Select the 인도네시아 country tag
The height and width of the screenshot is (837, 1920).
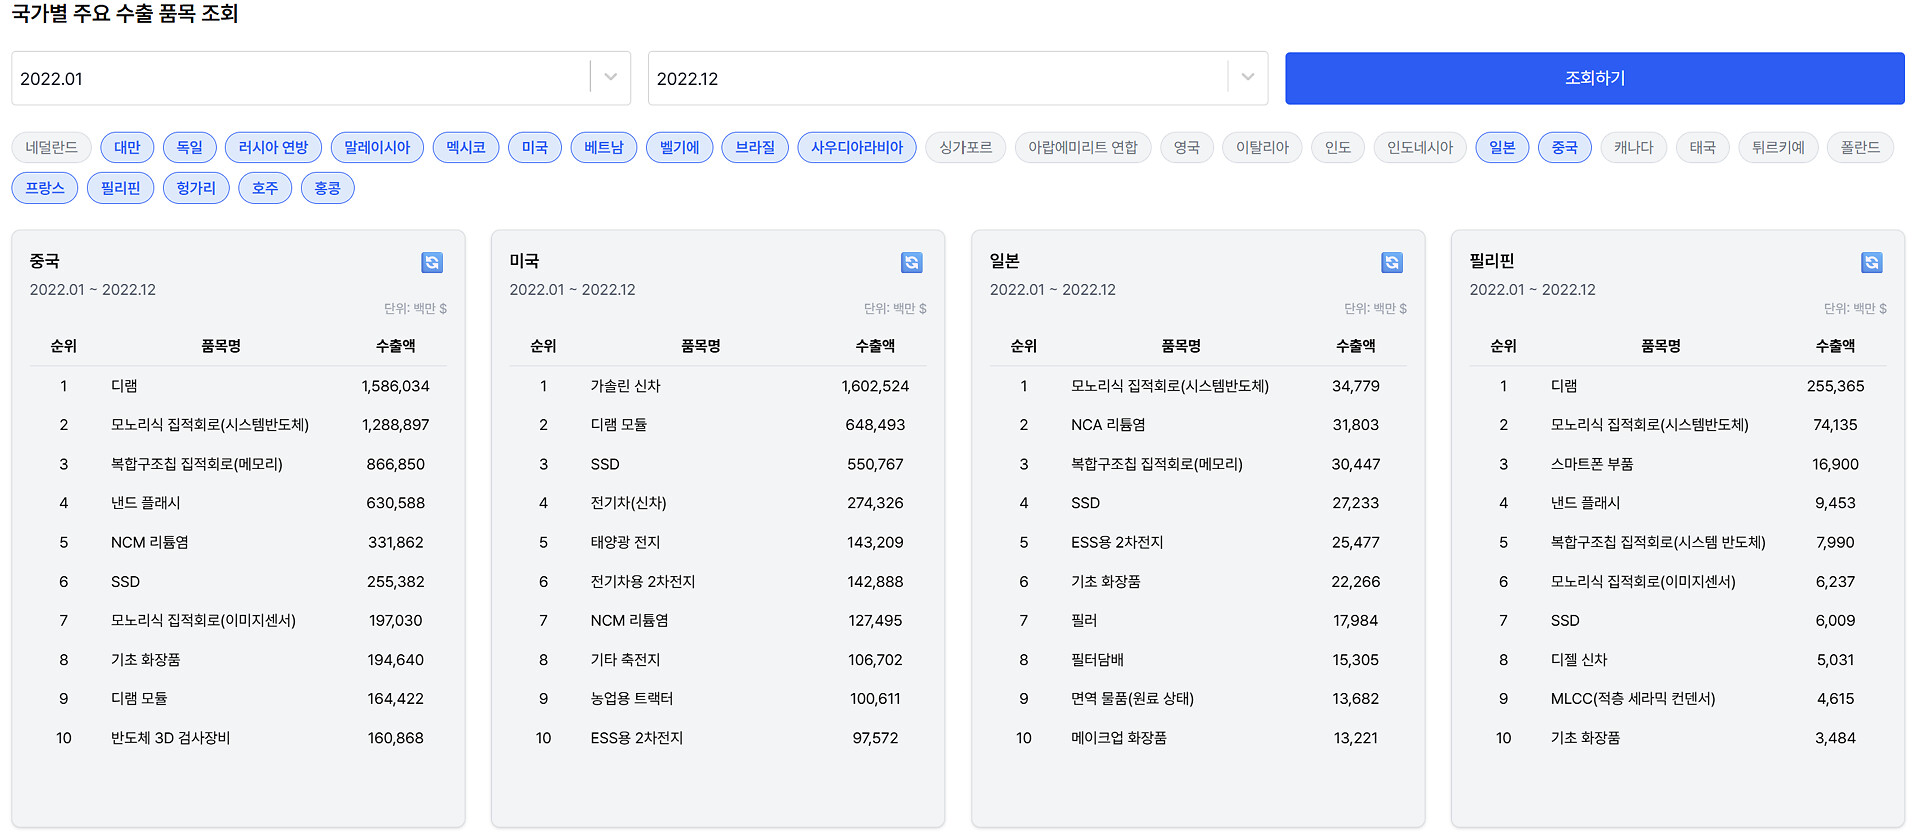coord(1419,147)
